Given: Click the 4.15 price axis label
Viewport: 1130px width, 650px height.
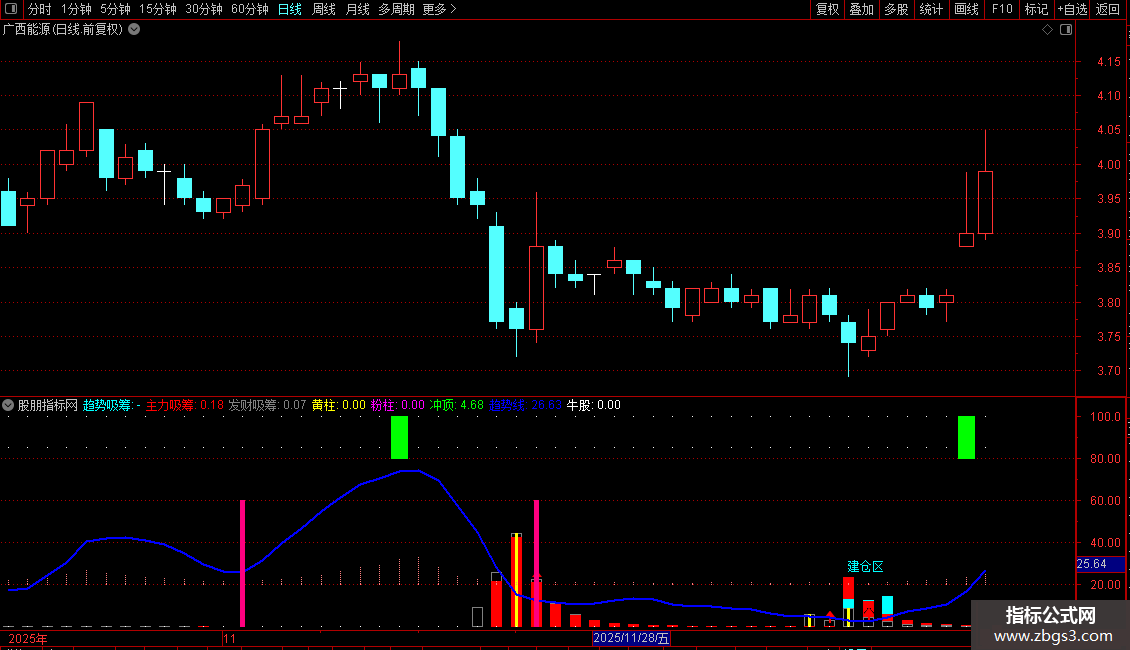Looking at the screenshot, I should point(1108,62).
